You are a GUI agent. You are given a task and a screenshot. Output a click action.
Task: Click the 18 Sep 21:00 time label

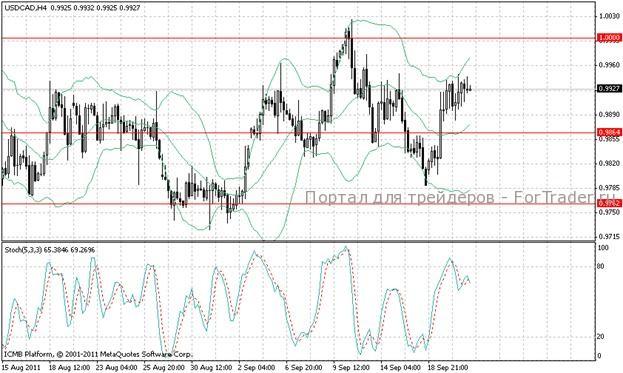(x=447, y=368)
